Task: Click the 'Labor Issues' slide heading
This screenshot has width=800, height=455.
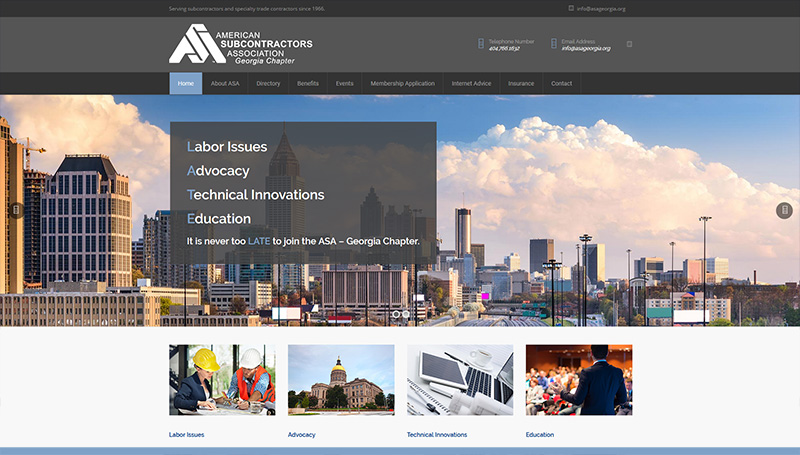Action: pyautogui.click(x=227, y=147)
